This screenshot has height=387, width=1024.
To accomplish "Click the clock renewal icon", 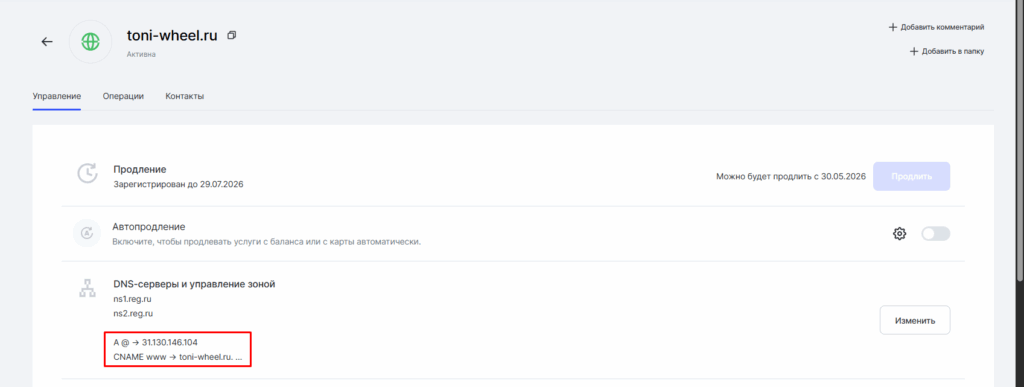I will click(87, 174).
